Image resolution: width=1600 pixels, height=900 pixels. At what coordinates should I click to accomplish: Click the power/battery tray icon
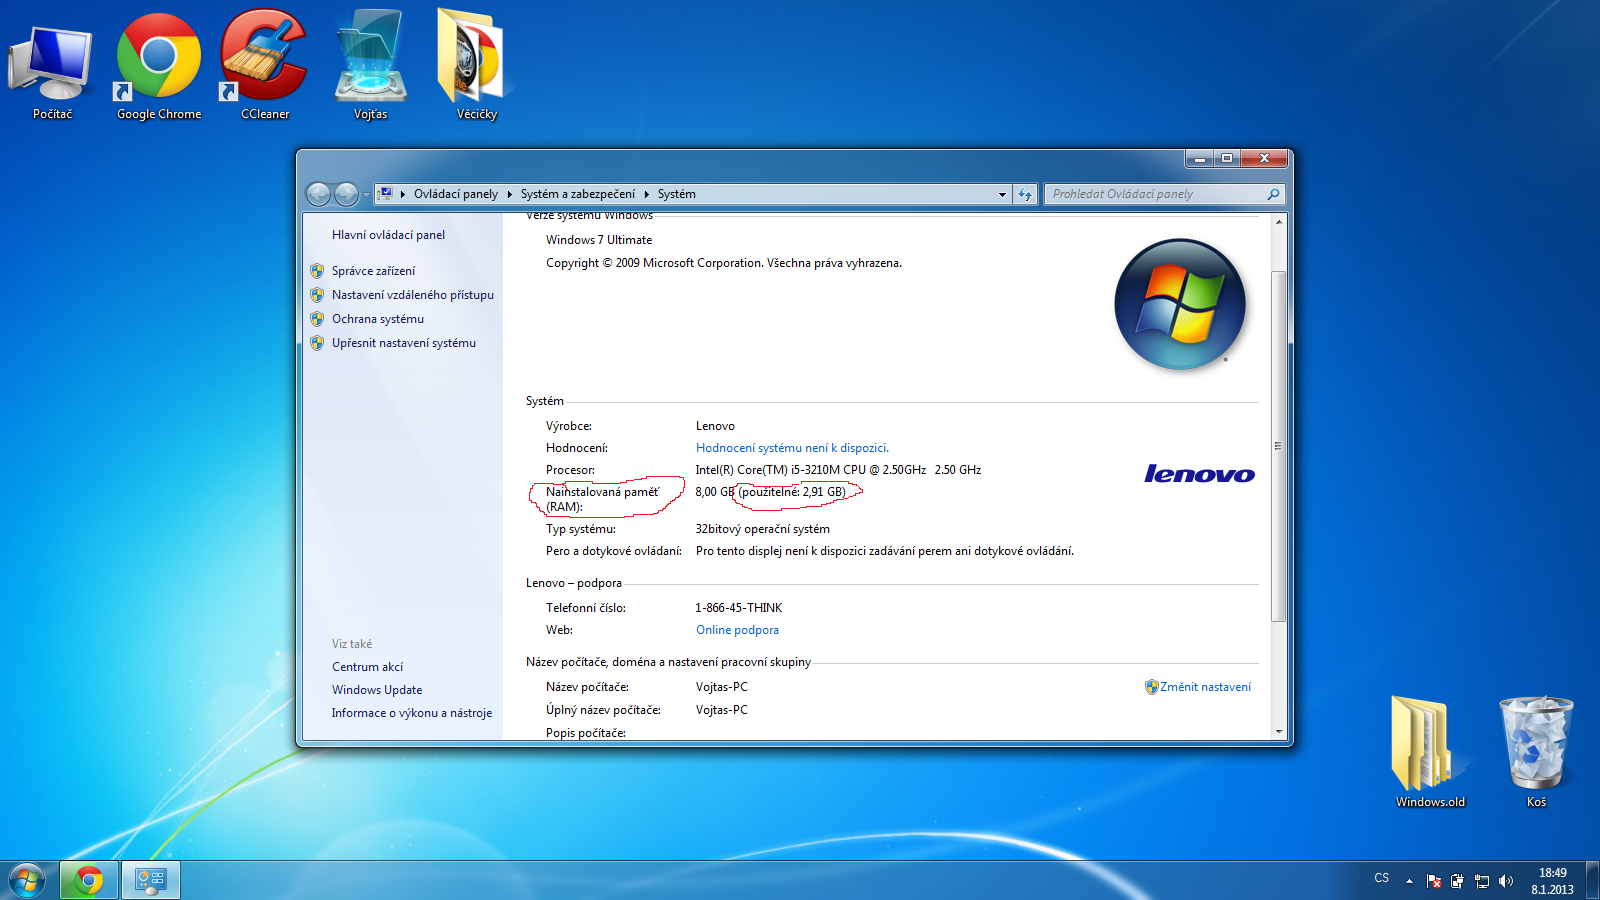tap(1458, 881)
